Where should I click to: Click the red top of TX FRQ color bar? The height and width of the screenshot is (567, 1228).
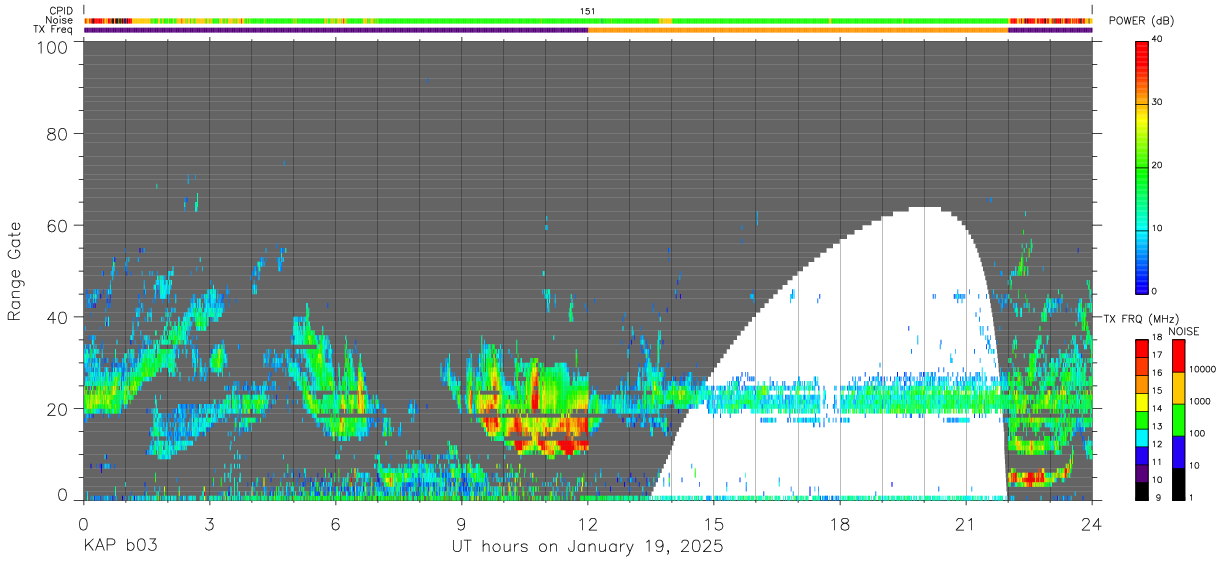(x=1141, y=348)
